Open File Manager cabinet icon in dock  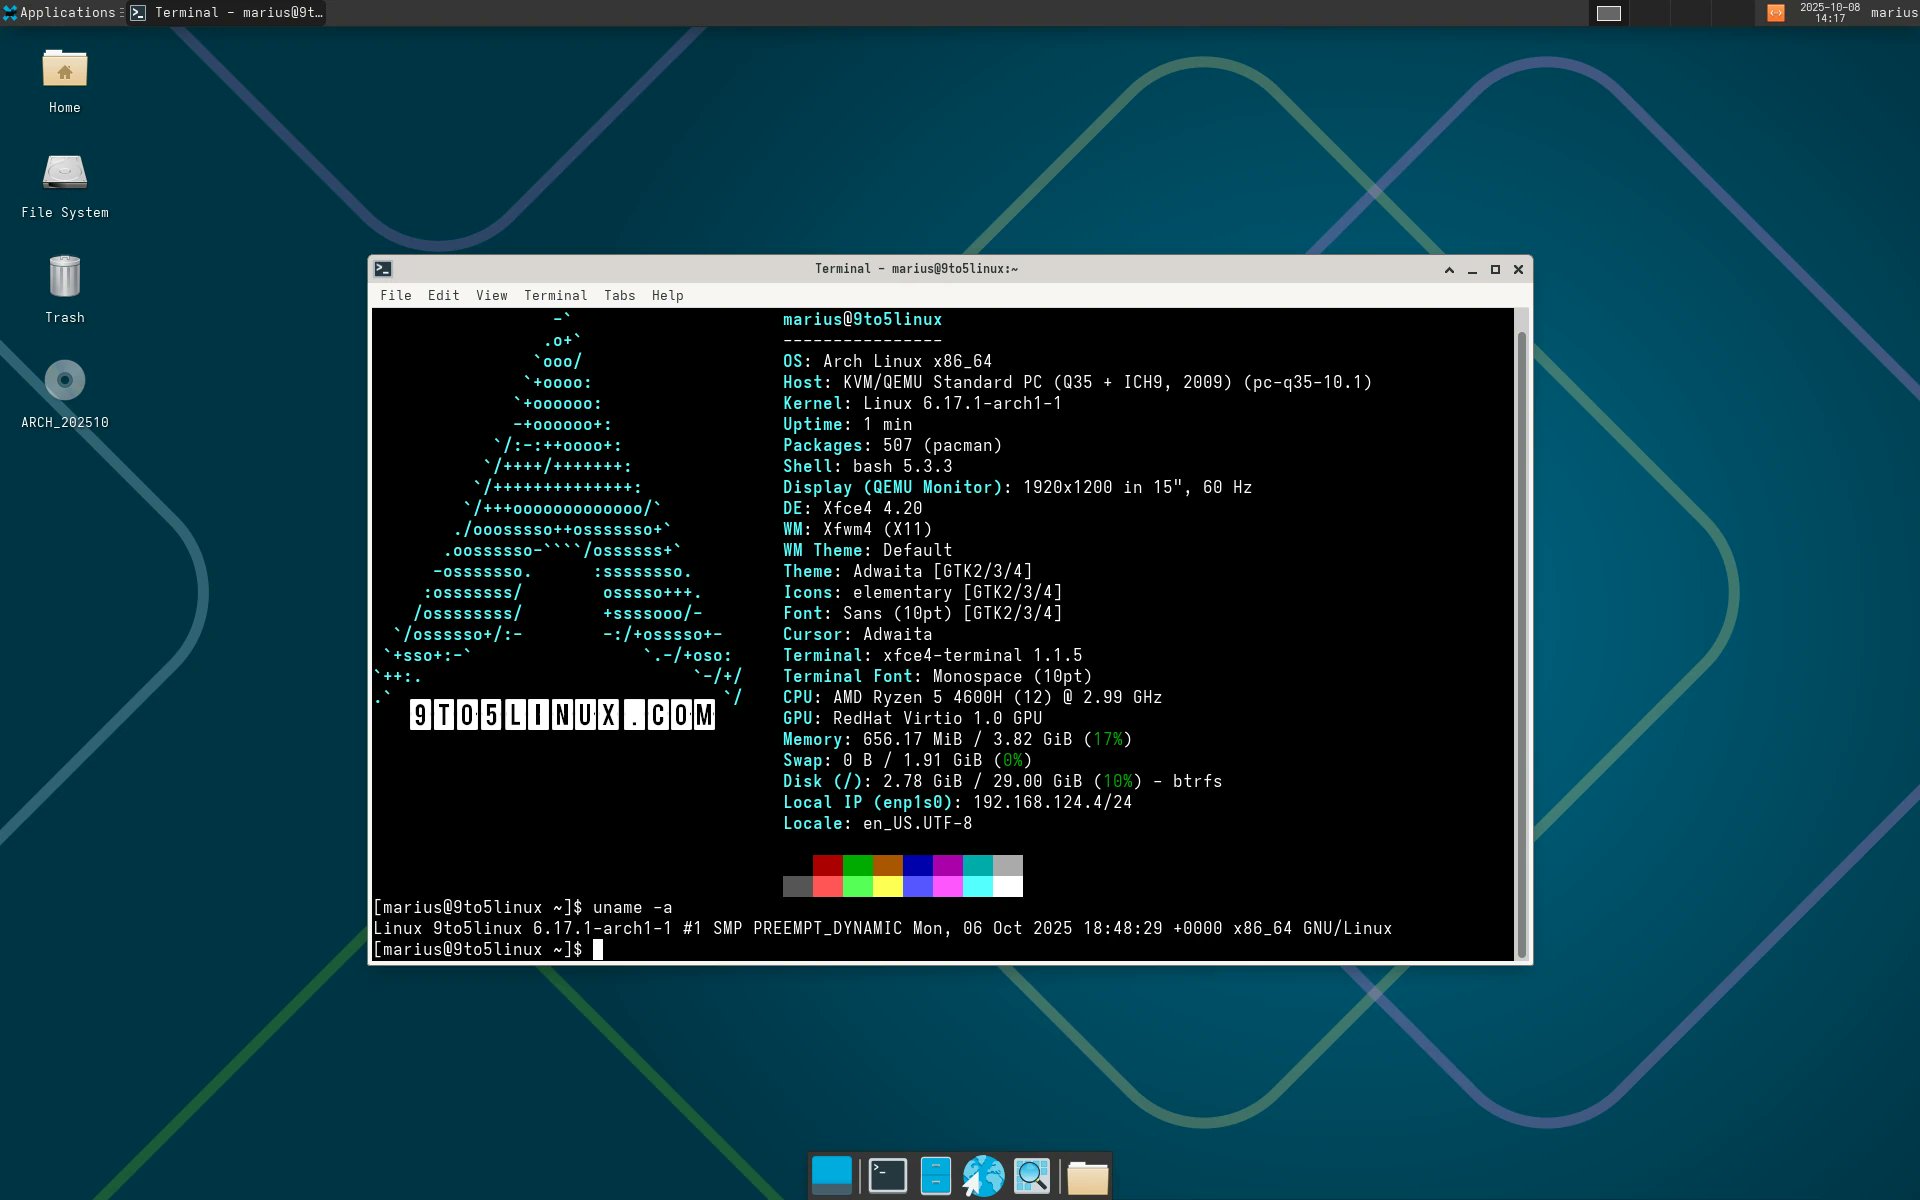pyautogui.click(x=935, y=1176)
